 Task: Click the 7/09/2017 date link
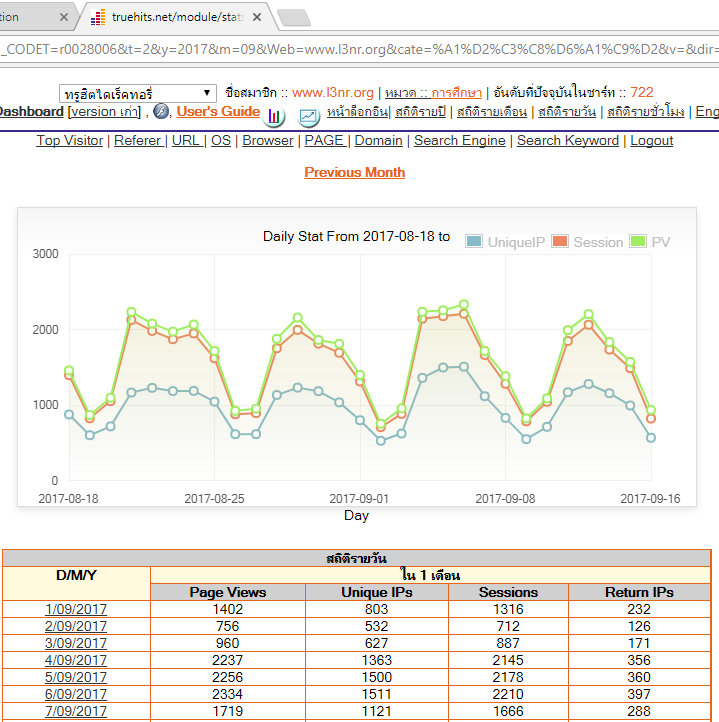click(76, 711)
